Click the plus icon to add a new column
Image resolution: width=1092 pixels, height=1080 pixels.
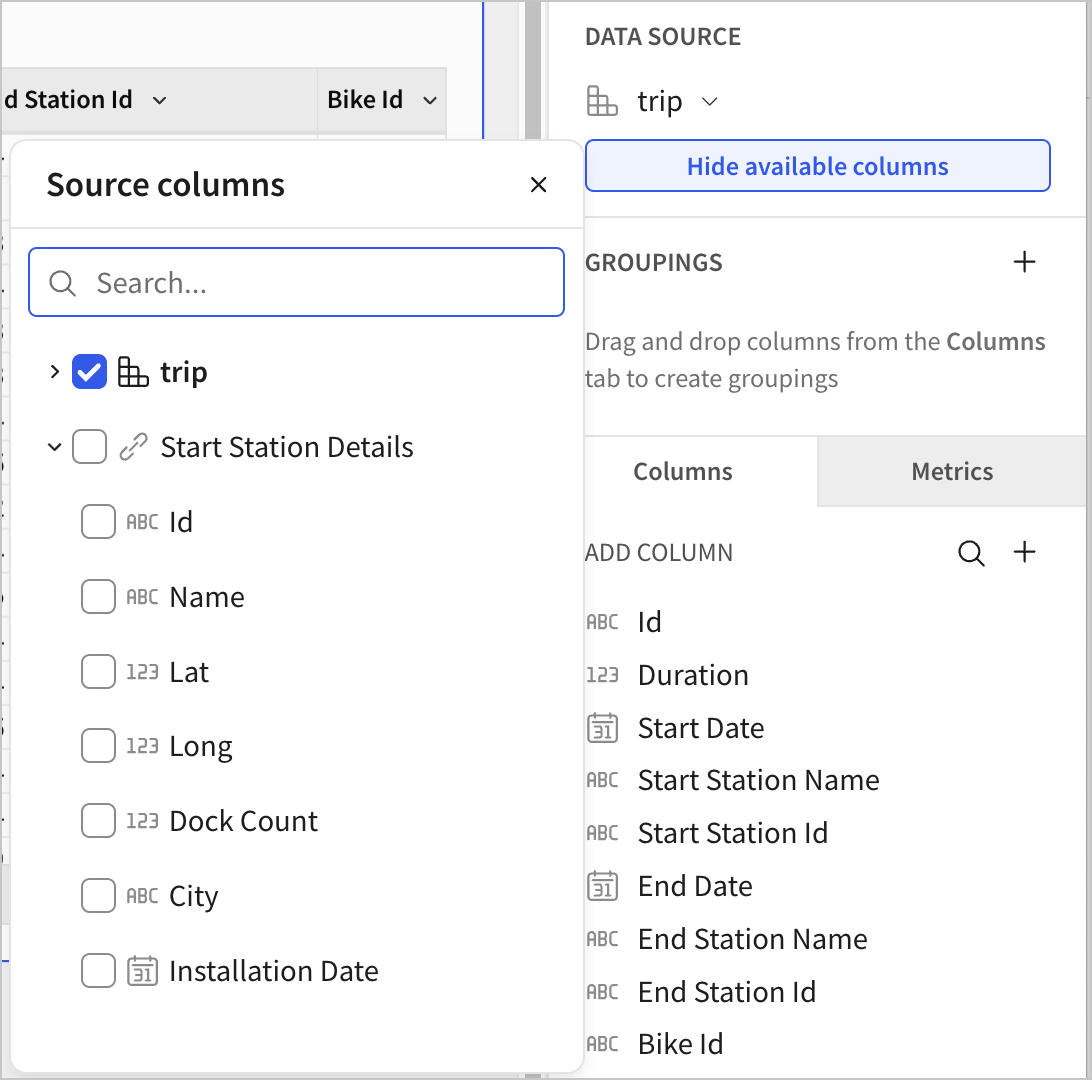click(x=1024, y=552)
